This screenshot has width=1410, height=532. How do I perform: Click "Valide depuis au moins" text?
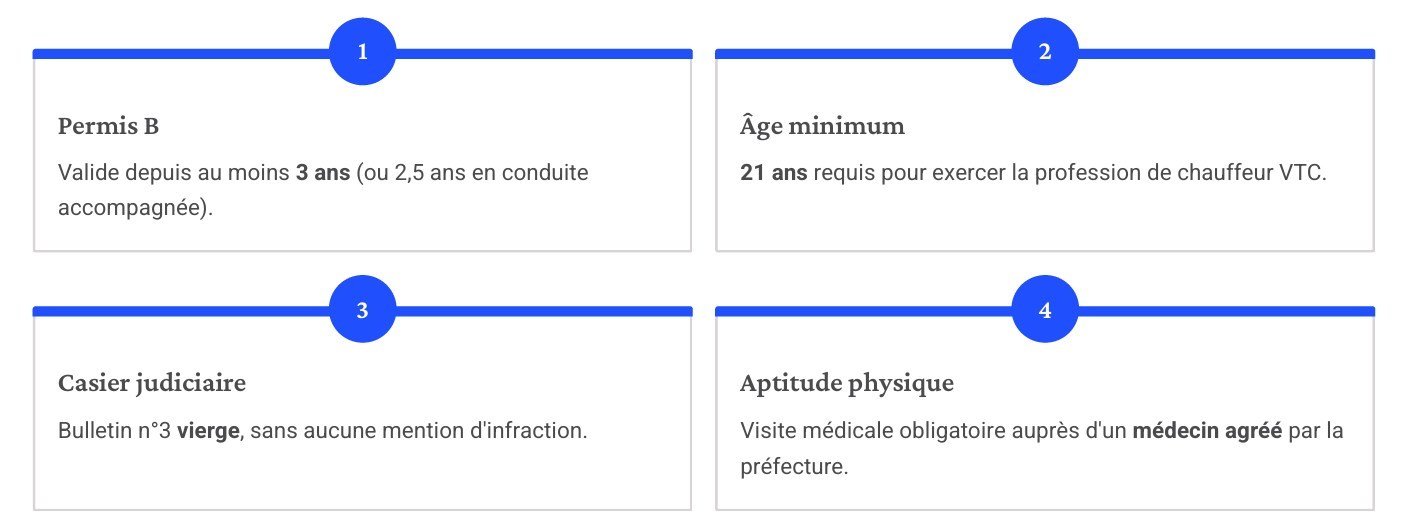click(174, 172)
